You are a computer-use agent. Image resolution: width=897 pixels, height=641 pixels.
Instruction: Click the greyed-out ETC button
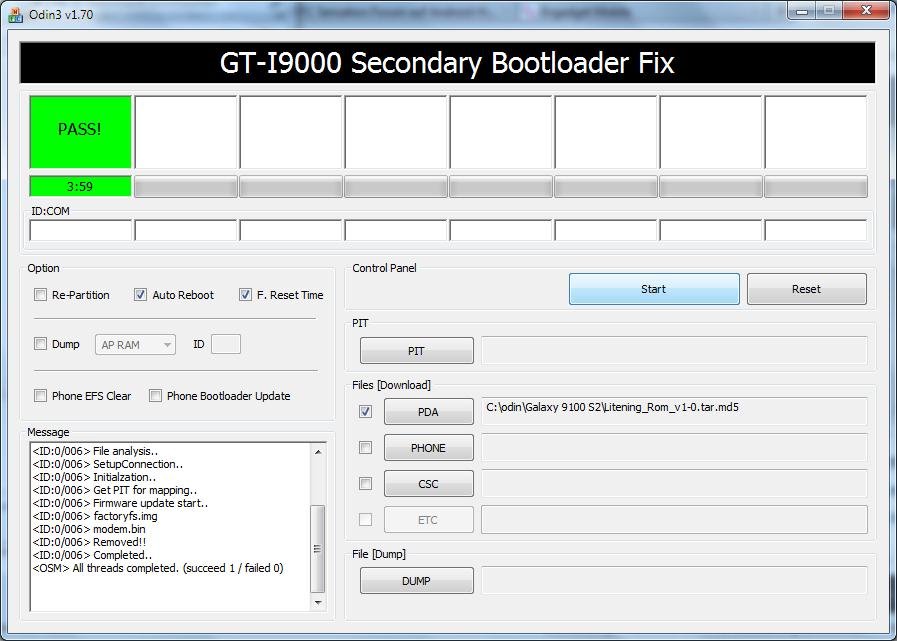pos(428,520)
